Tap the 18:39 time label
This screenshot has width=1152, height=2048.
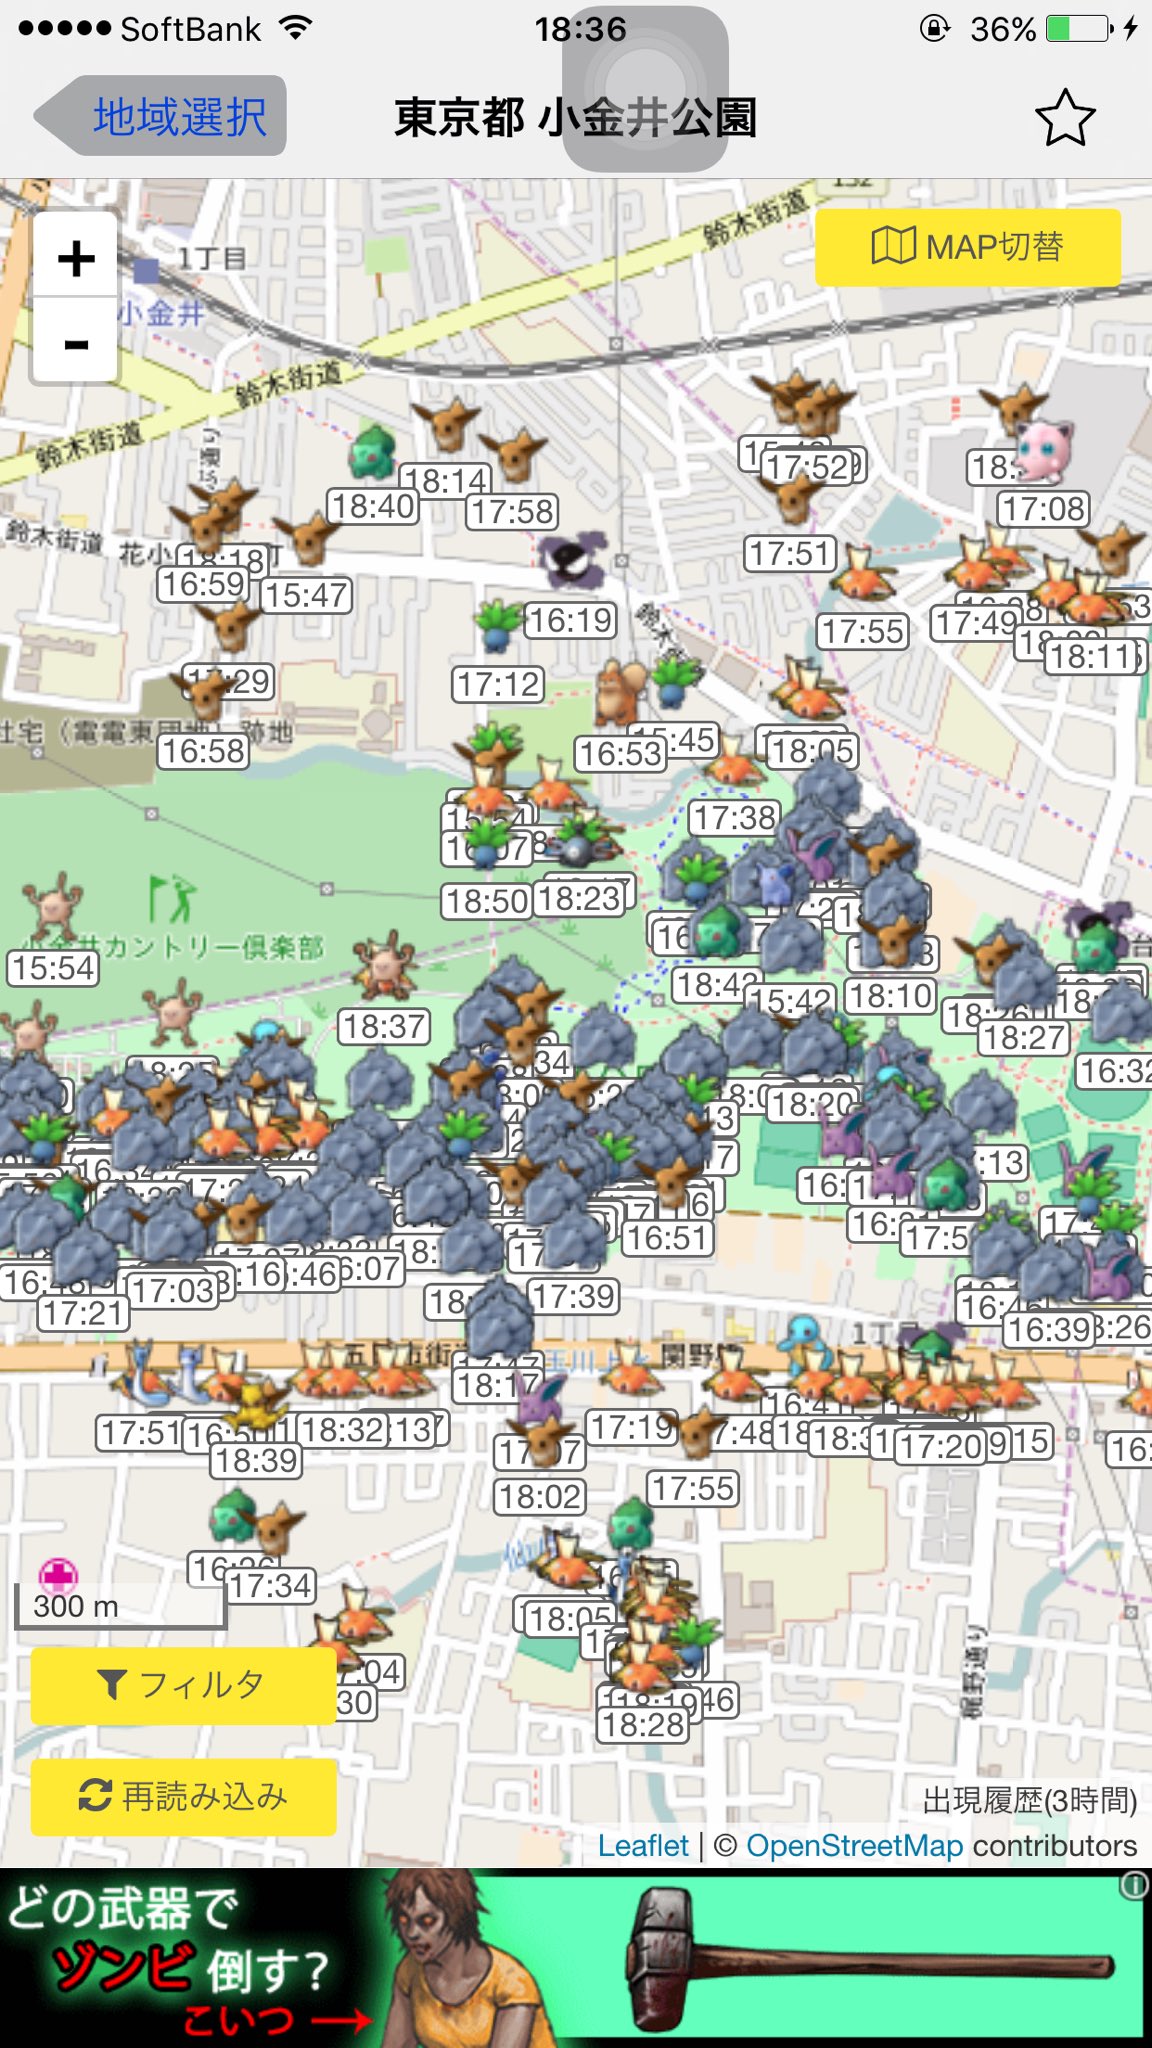[x=257, y=1461]
